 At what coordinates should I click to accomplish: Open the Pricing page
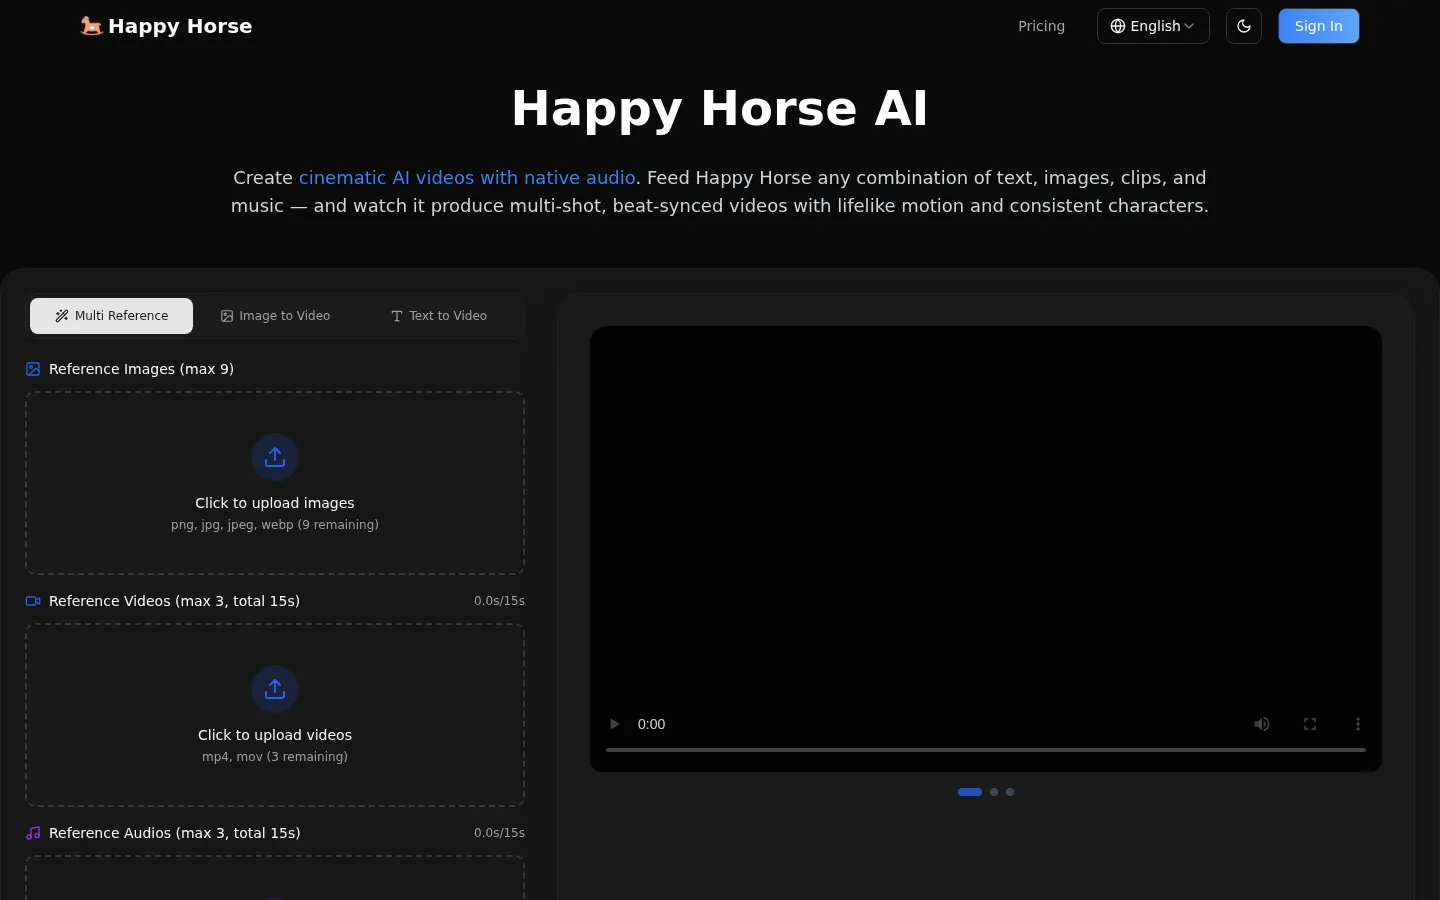[x=1041, y=26]
